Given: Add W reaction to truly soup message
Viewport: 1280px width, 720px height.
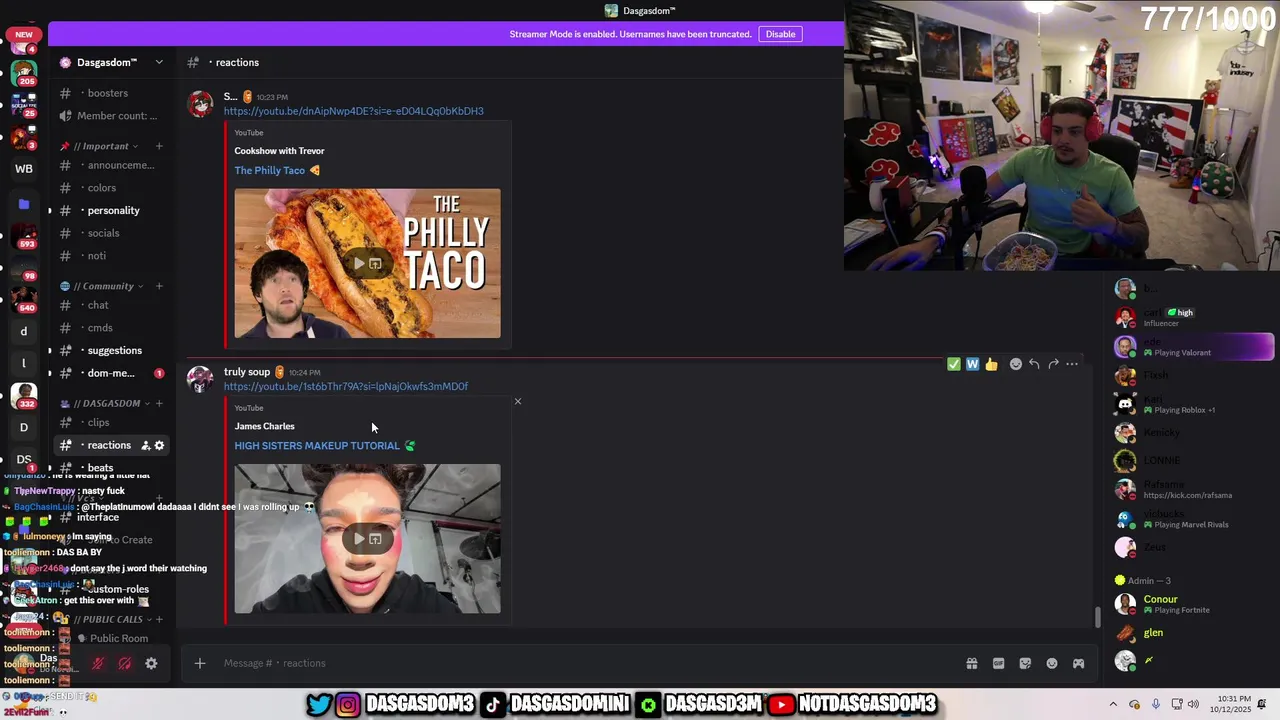Looking at the screenshot, I should pos(972,364).
